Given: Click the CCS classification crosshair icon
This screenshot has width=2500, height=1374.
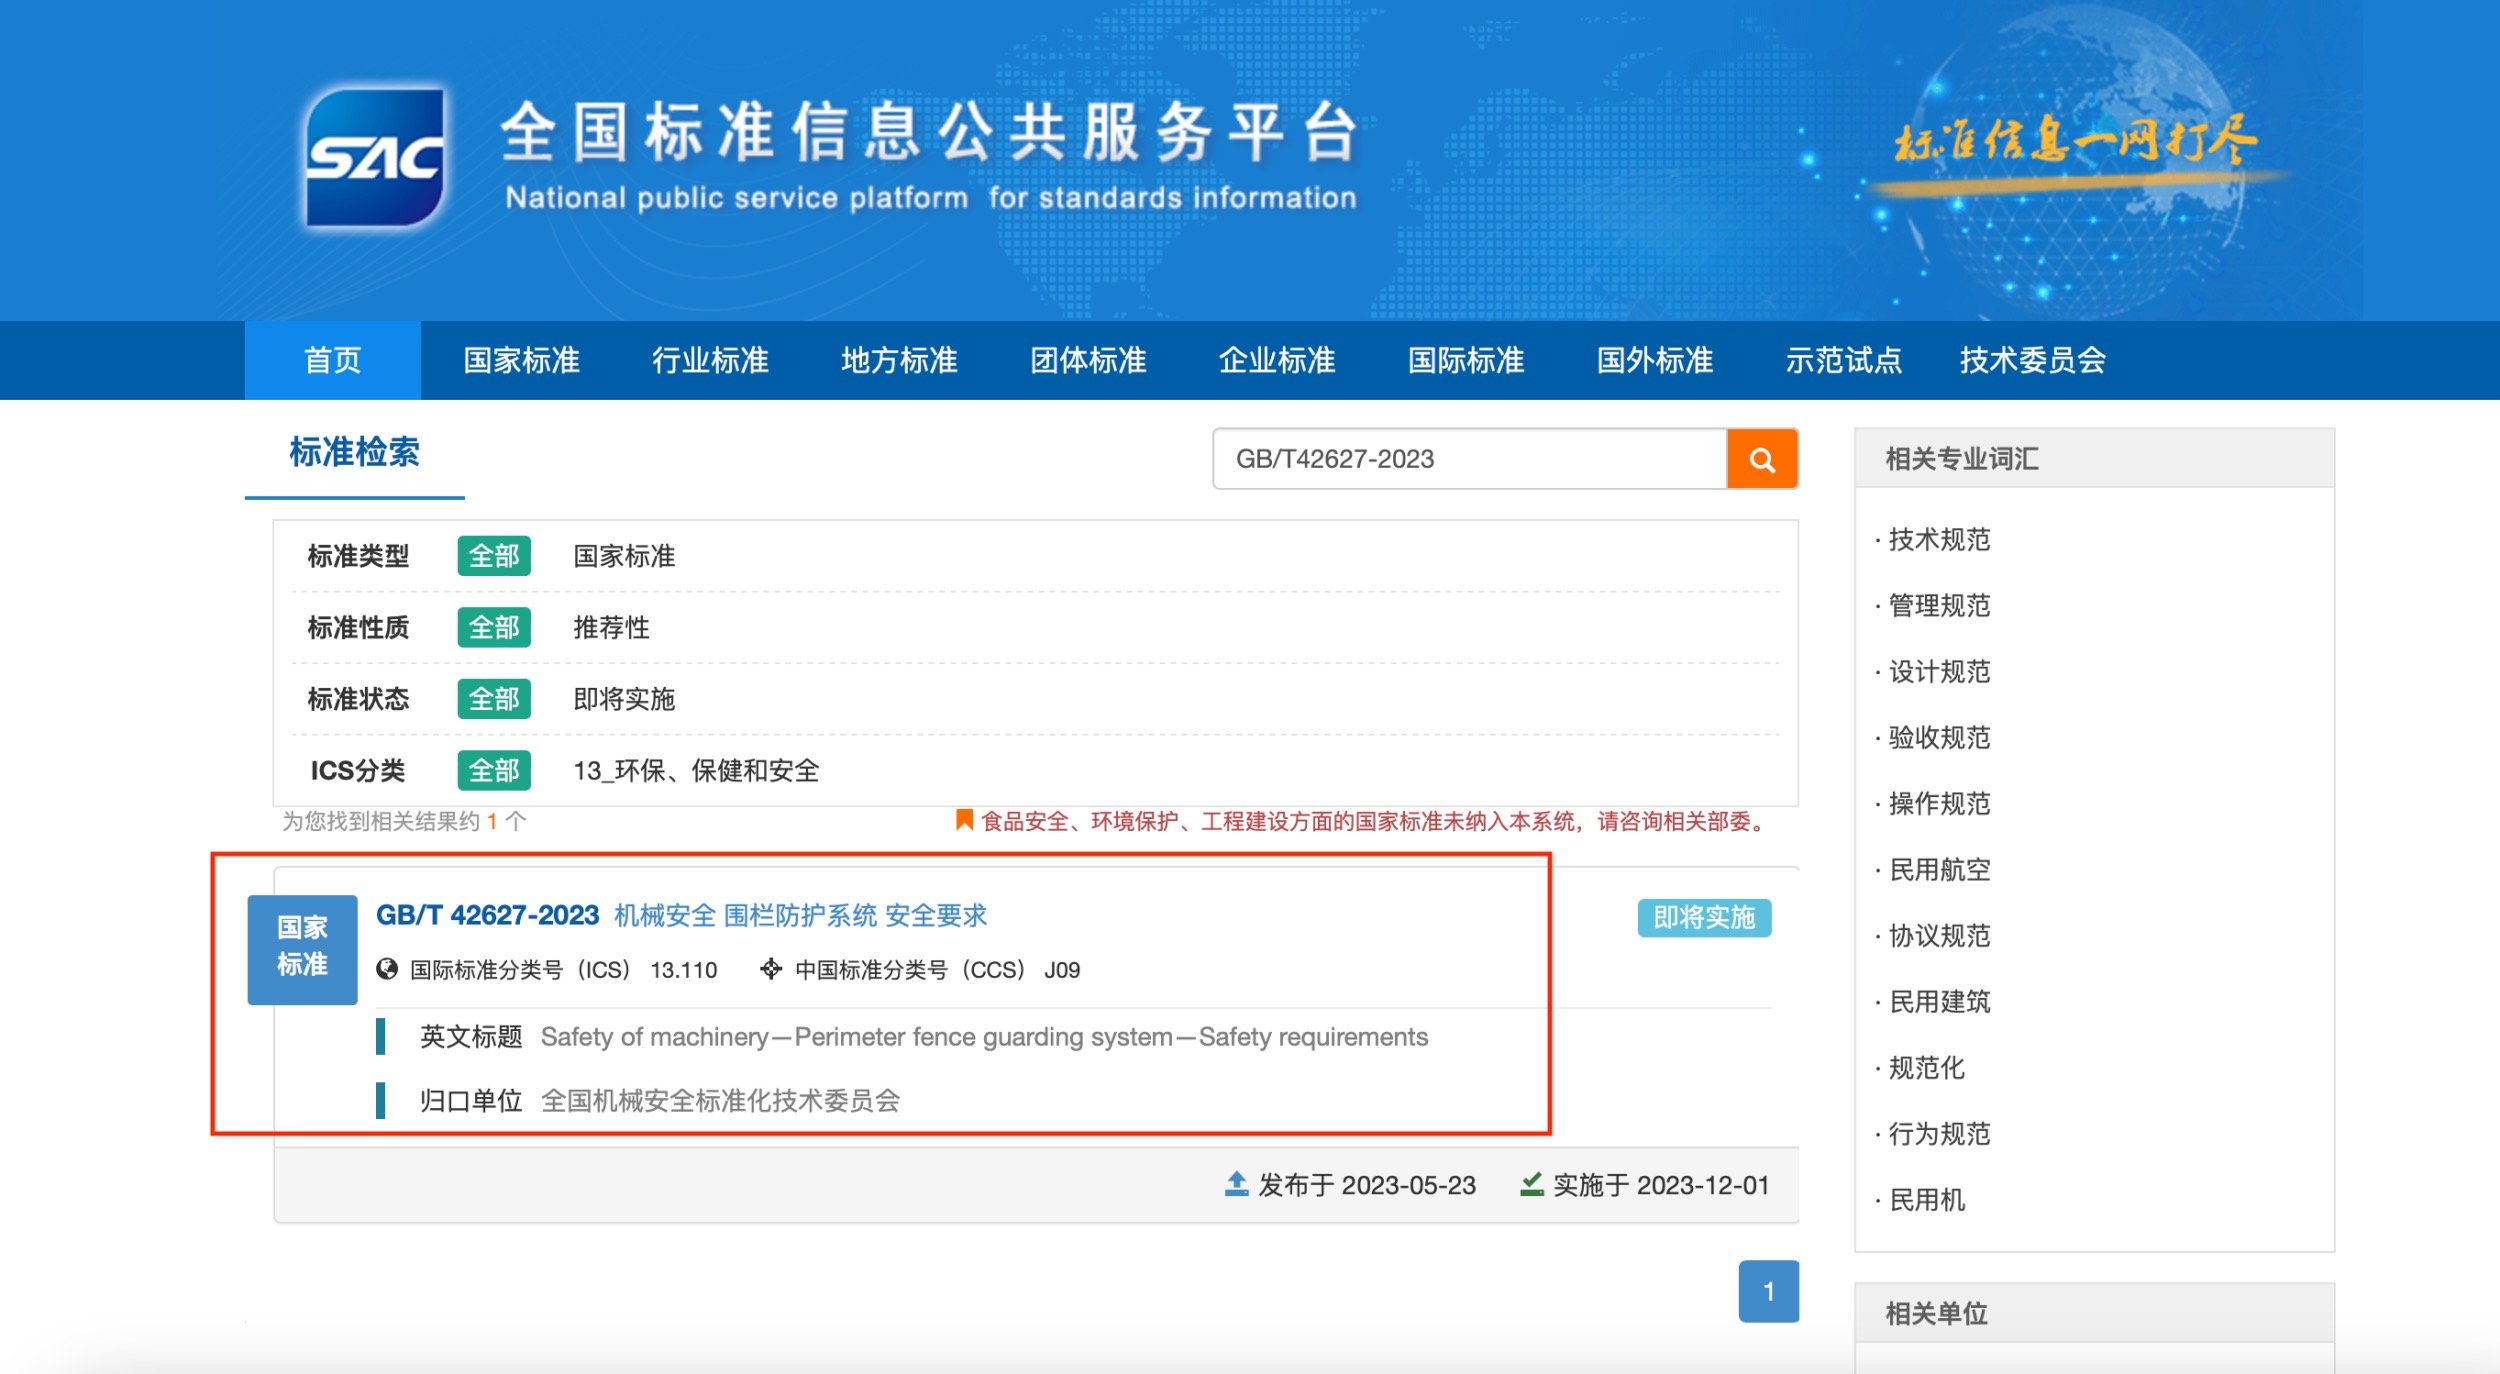Looking at the screenshot, I should click(x=770, y=969).
